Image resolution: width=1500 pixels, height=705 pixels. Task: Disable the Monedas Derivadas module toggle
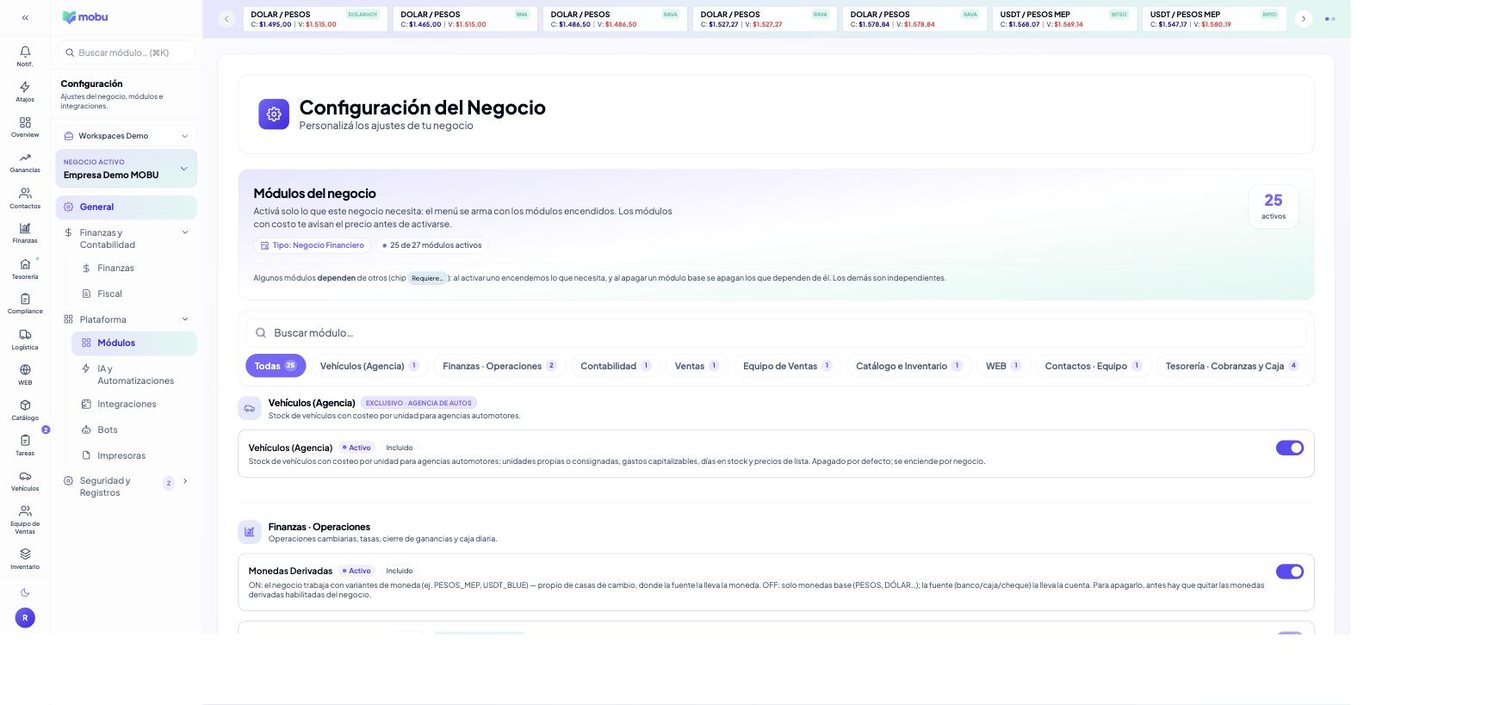(x=1290, y=572)
